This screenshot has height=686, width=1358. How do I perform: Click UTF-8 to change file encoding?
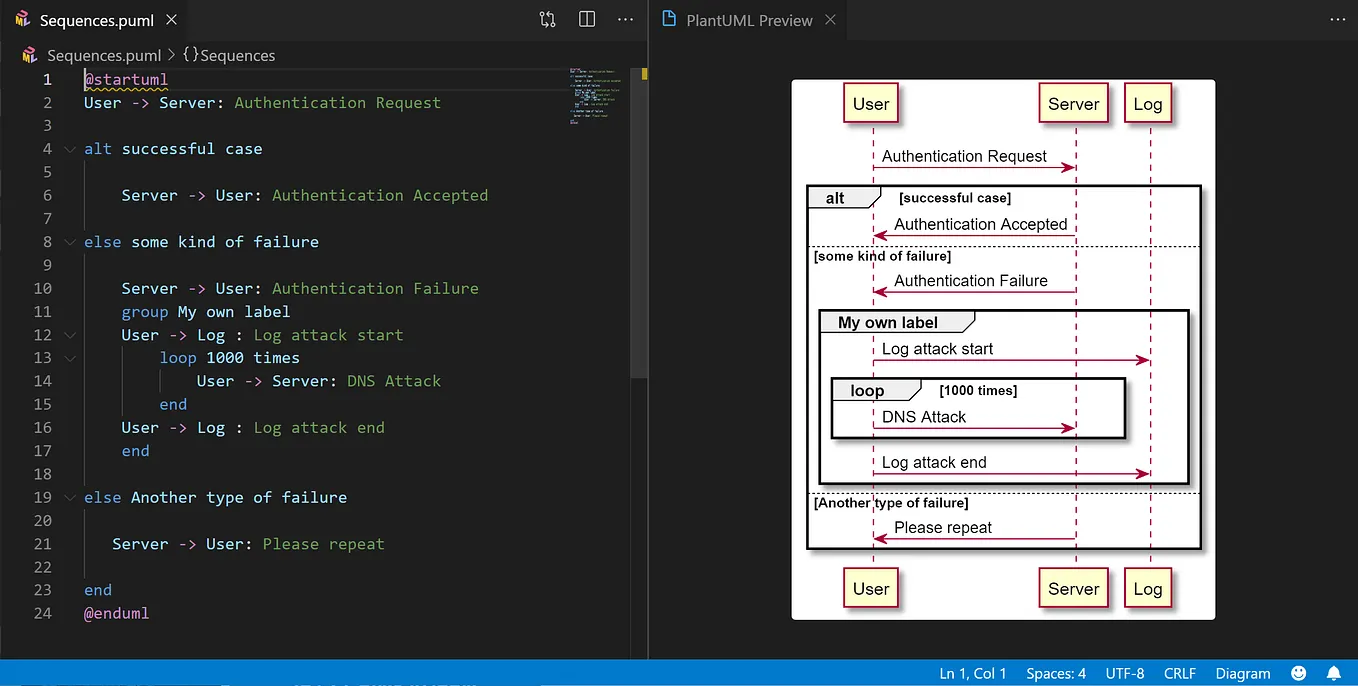1124,673
